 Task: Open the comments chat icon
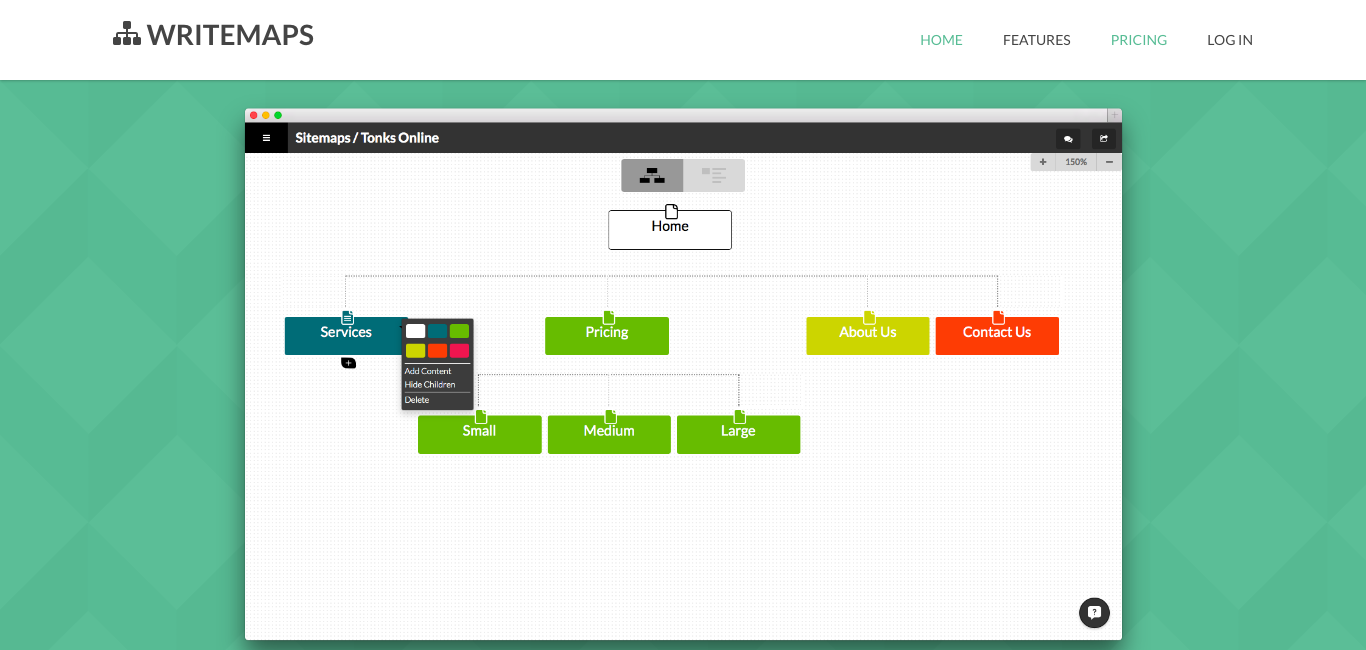pyautogui.click(x=1068, y=139)
